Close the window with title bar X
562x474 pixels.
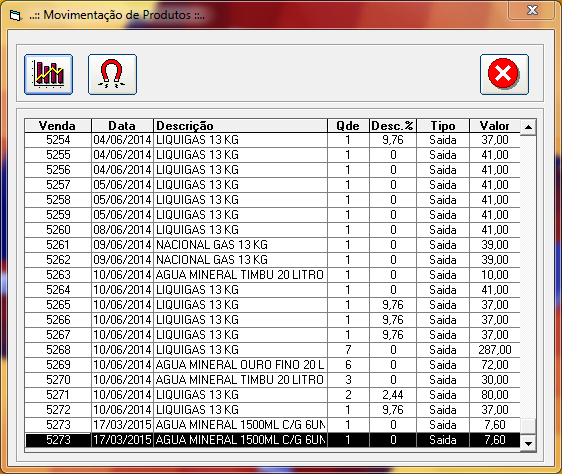point(532,10)
